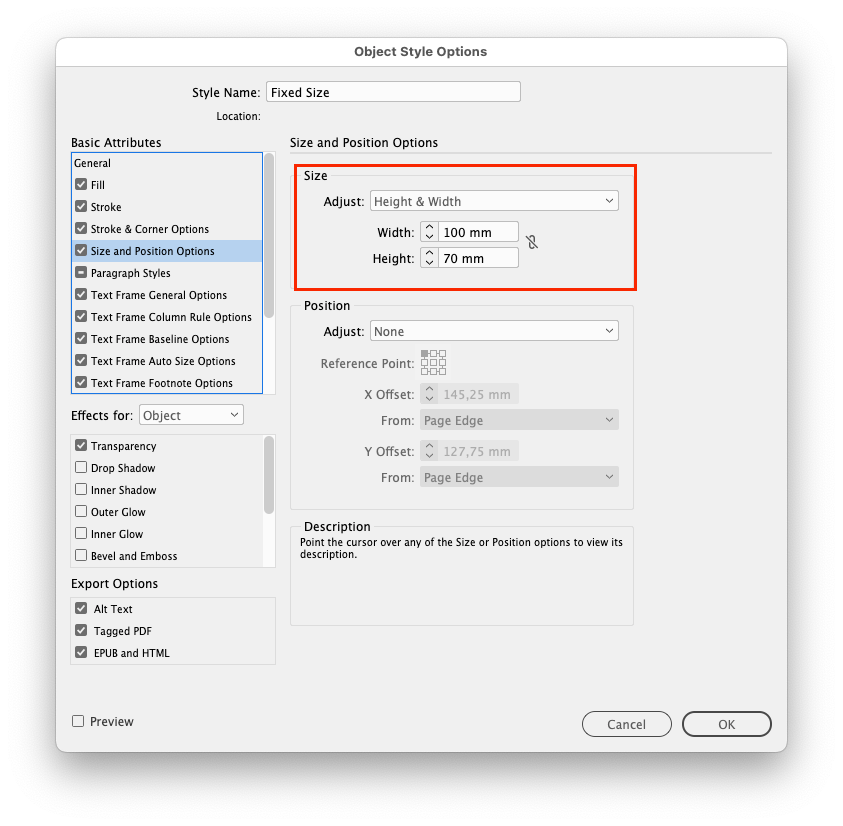Click the X Offset stepper arrows
Viewport: 843px width, 826px height.
429,394
